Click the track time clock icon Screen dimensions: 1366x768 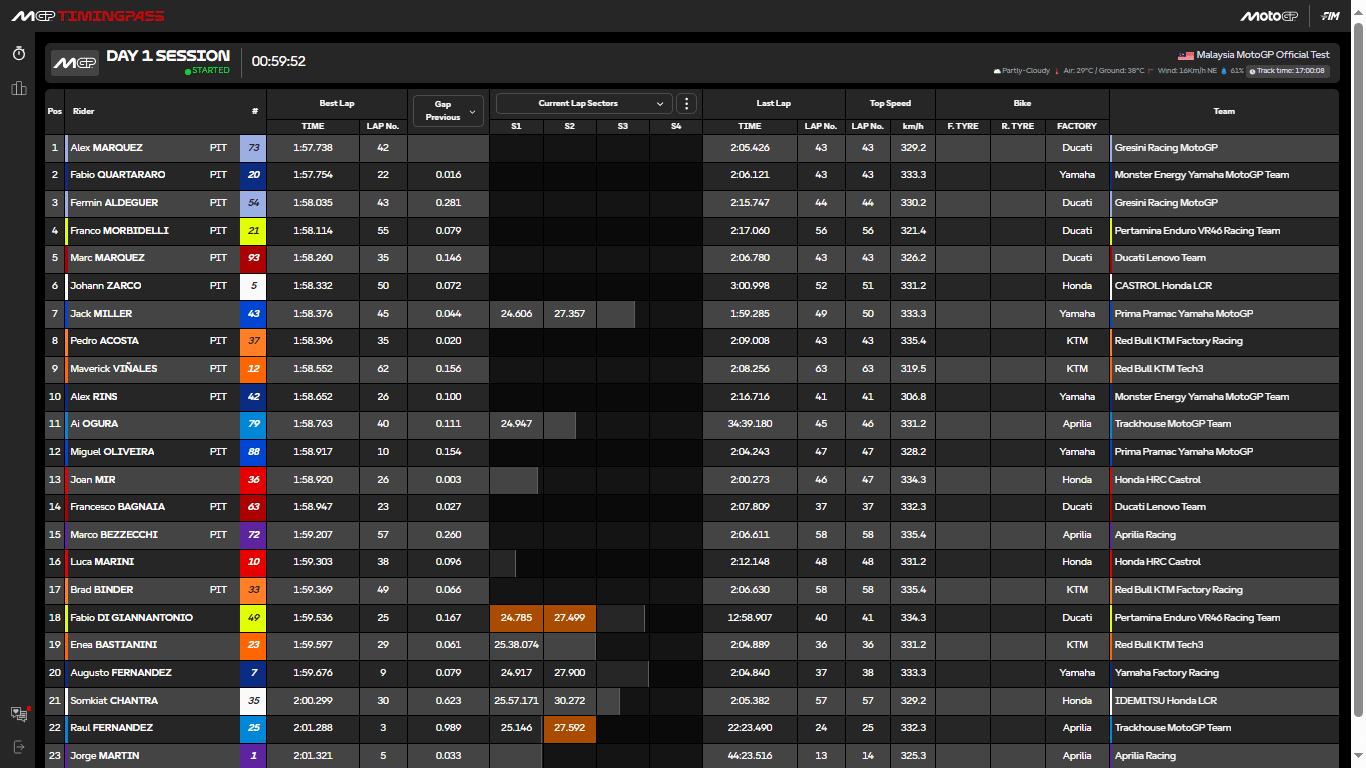click(x=1252, y=71)
